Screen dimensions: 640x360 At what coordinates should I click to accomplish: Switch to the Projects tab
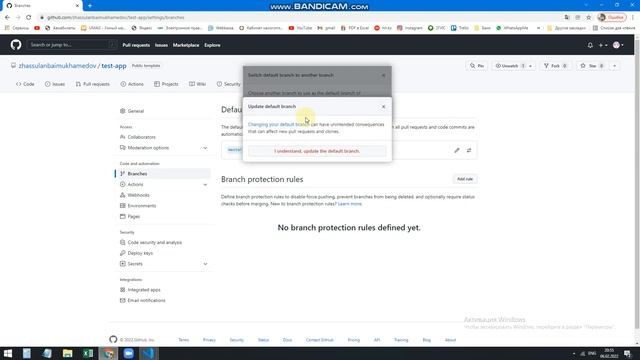click(166, 84)
